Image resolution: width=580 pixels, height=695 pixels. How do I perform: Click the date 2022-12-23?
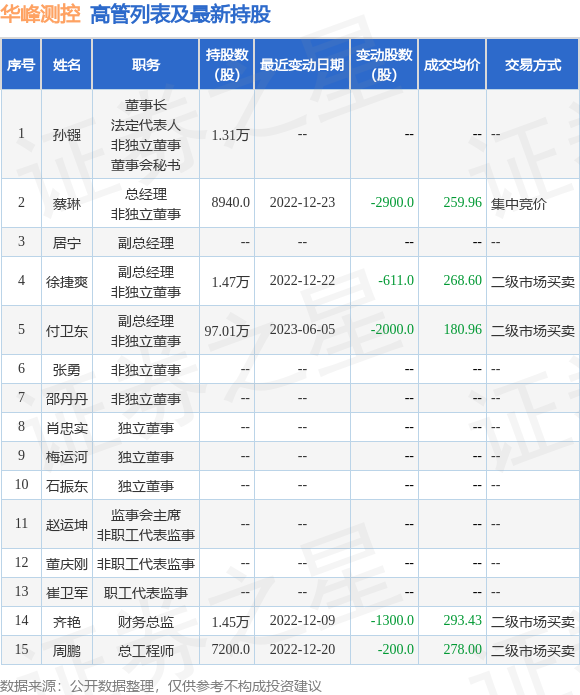302,202
